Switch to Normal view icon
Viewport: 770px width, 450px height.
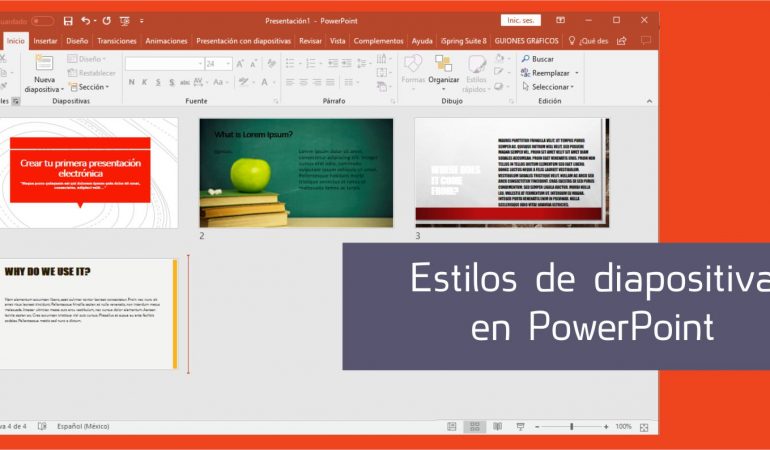click(x=452, y=426)
